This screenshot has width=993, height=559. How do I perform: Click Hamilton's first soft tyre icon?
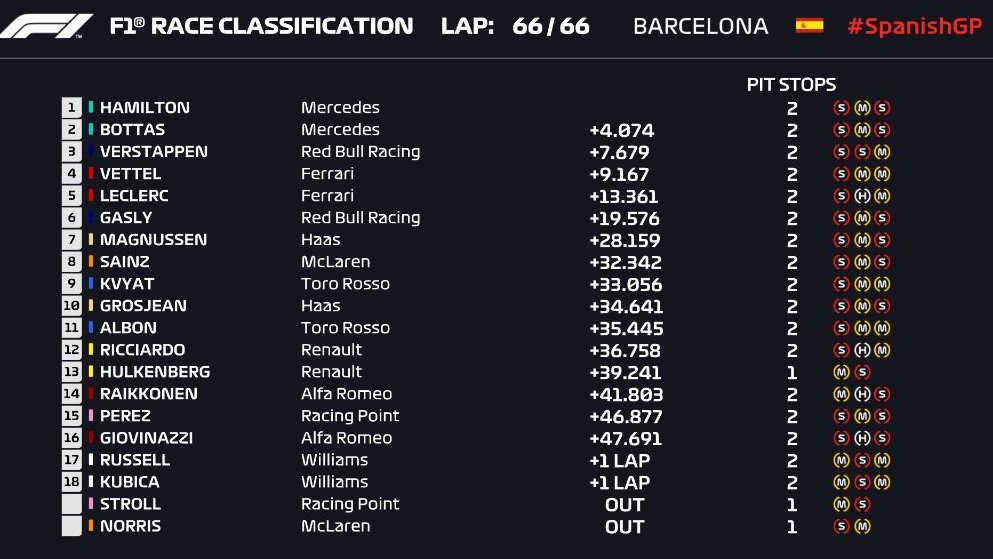click(x=841, y=108)
